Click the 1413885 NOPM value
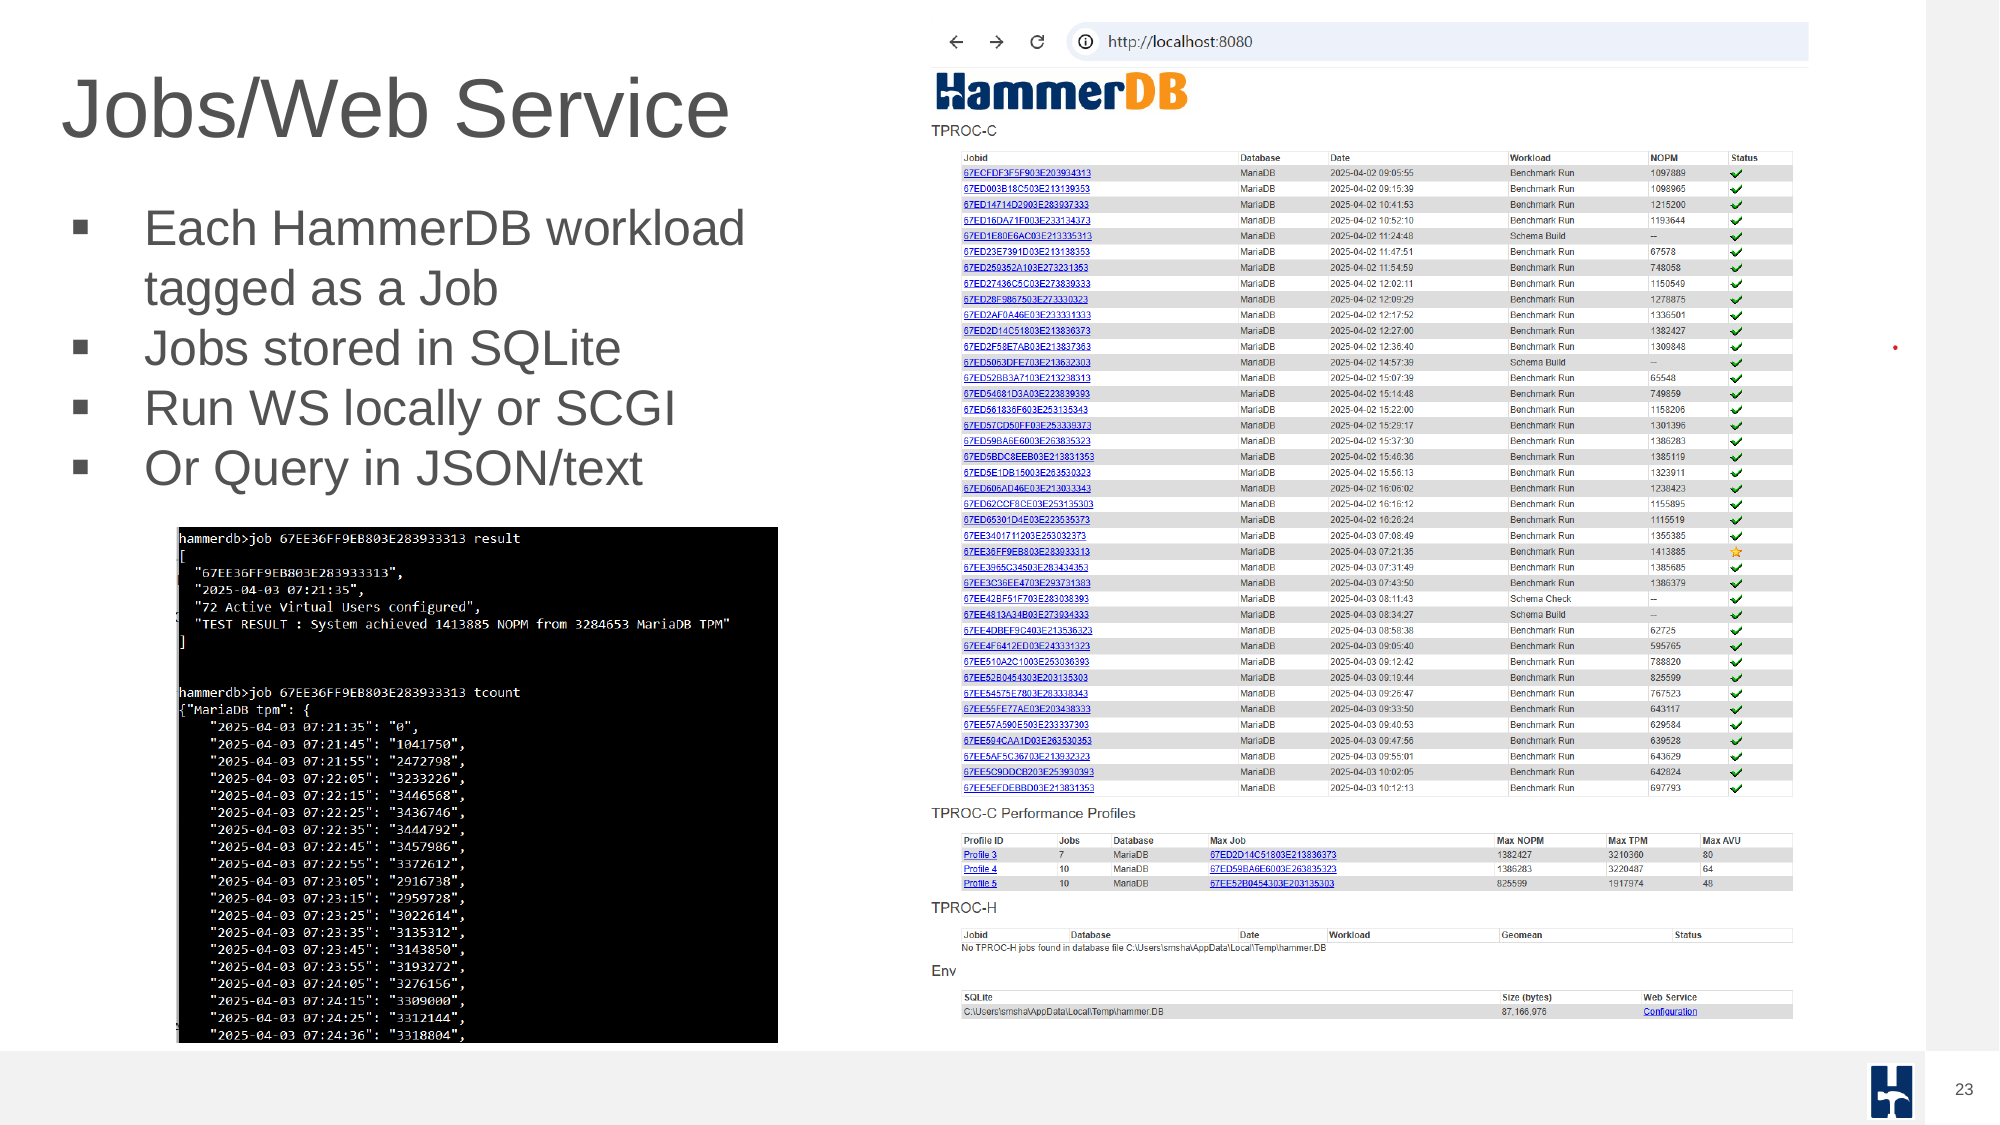This screenshot has height=1125, width=2000. pyautogui.click(x=1668, y=552)
